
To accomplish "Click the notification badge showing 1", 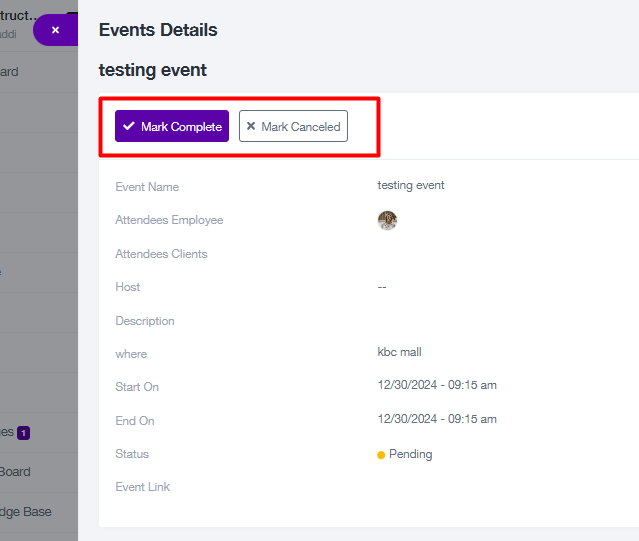I will (x=23, y=433).
